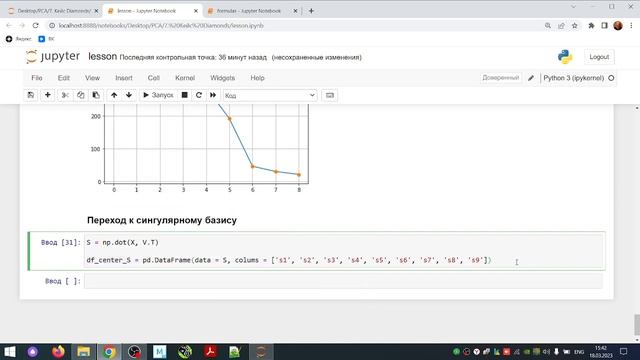
Task: Copy selected cells in the toolbar
Action: coord(80,95)
